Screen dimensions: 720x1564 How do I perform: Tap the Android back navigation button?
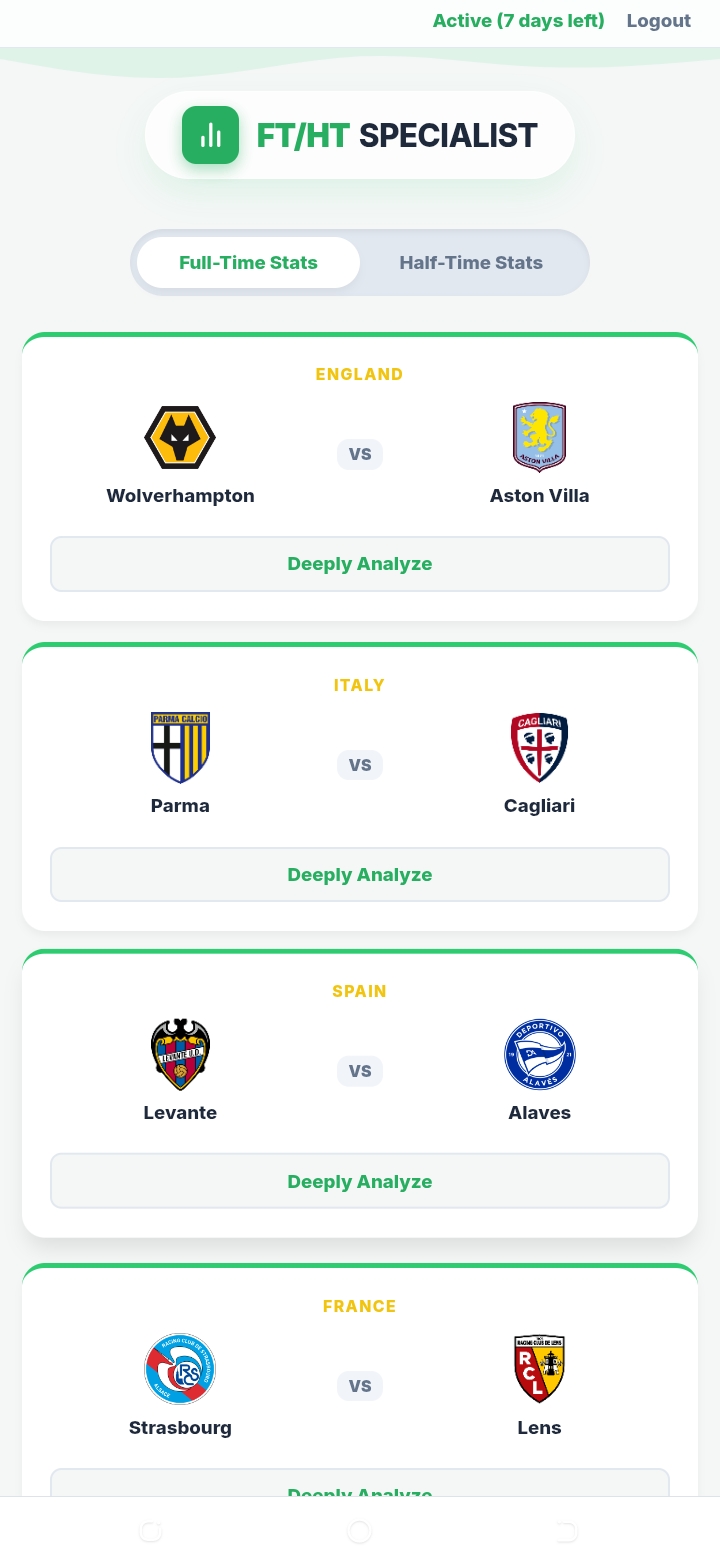click(x=566, y=1531)
